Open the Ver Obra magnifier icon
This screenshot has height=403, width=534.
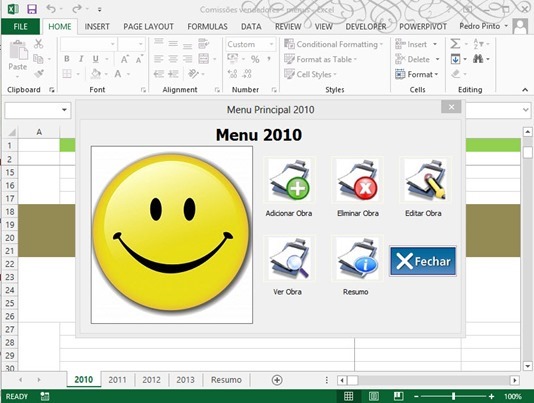pyautogui.click(x=289, y=259)
